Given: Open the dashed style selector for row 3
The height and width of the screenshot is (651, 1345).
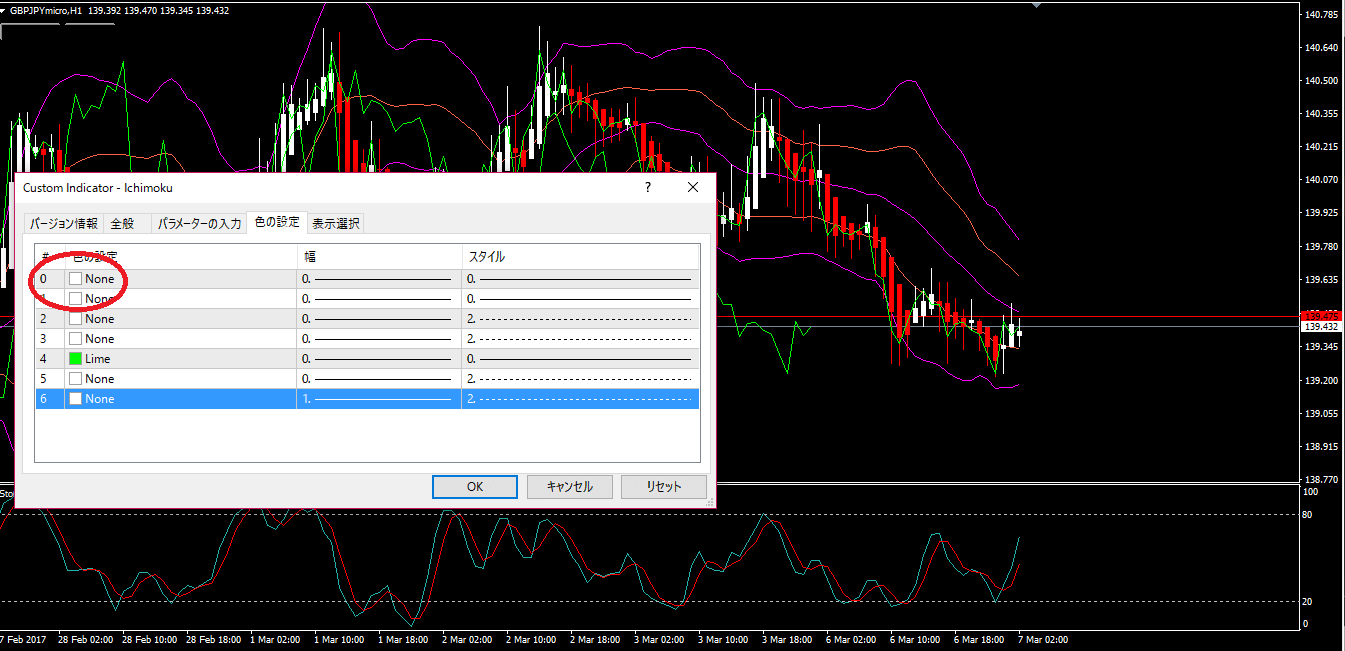Looking at the screenshot, I should tap(580, 339).
